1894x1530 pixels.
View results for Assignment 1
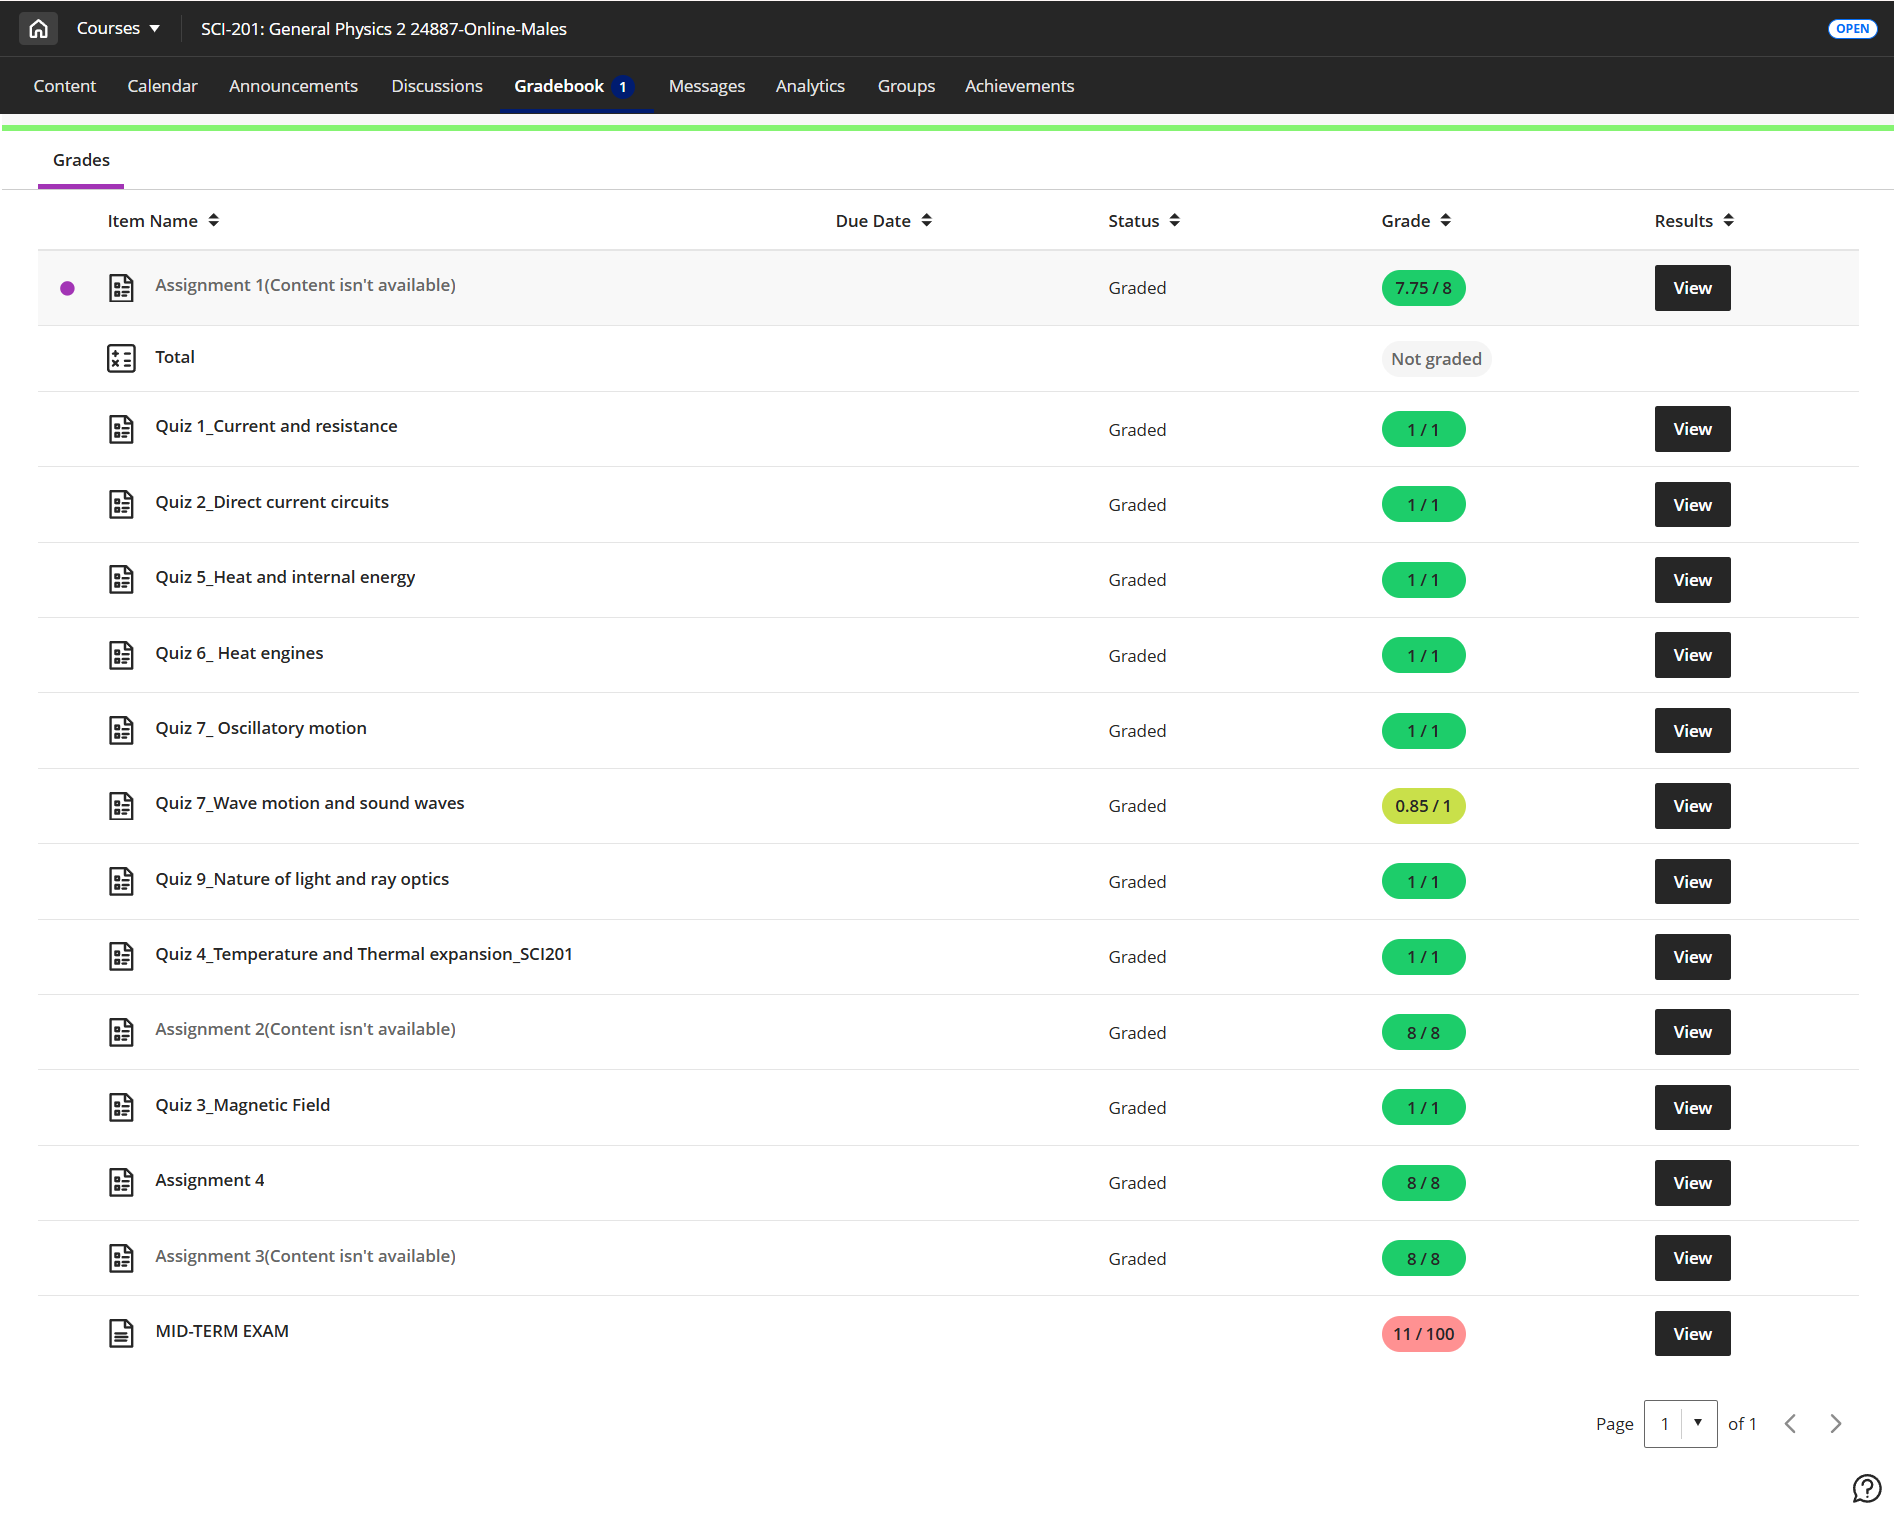coord(1692,288)
